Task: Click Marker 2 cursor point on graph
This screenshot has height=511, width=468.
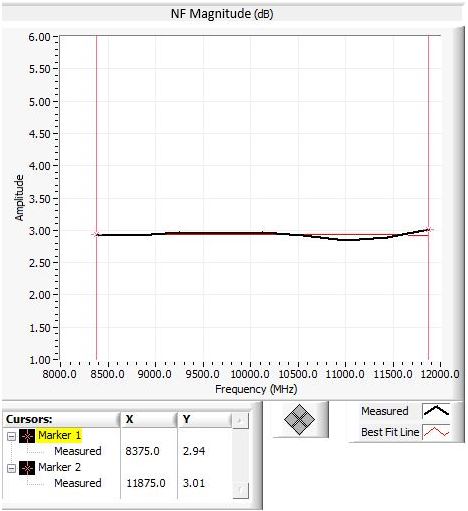Action: (429, 230)
